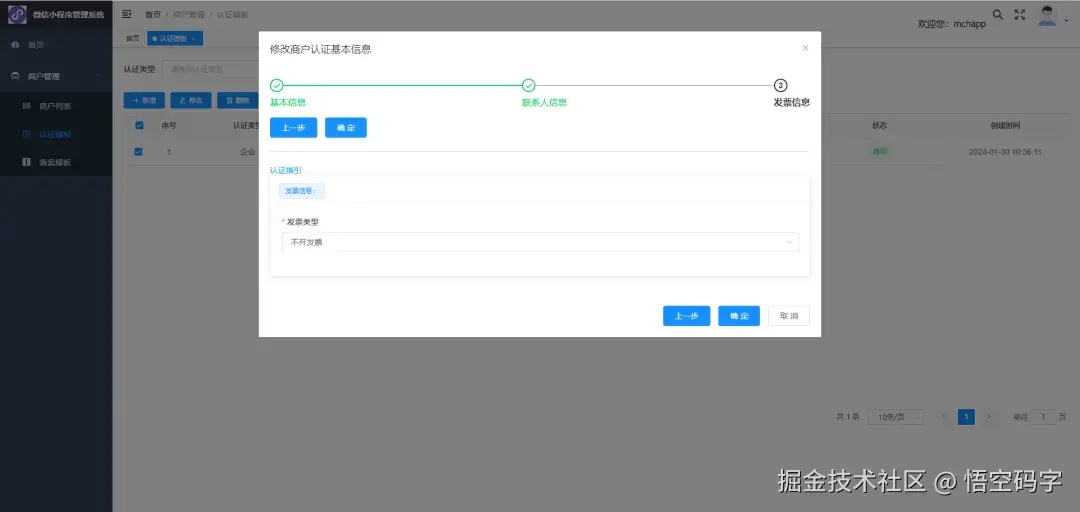The image size is (1080, 512).
Task: Click the 修改 button
Action: tap(191, 101)
